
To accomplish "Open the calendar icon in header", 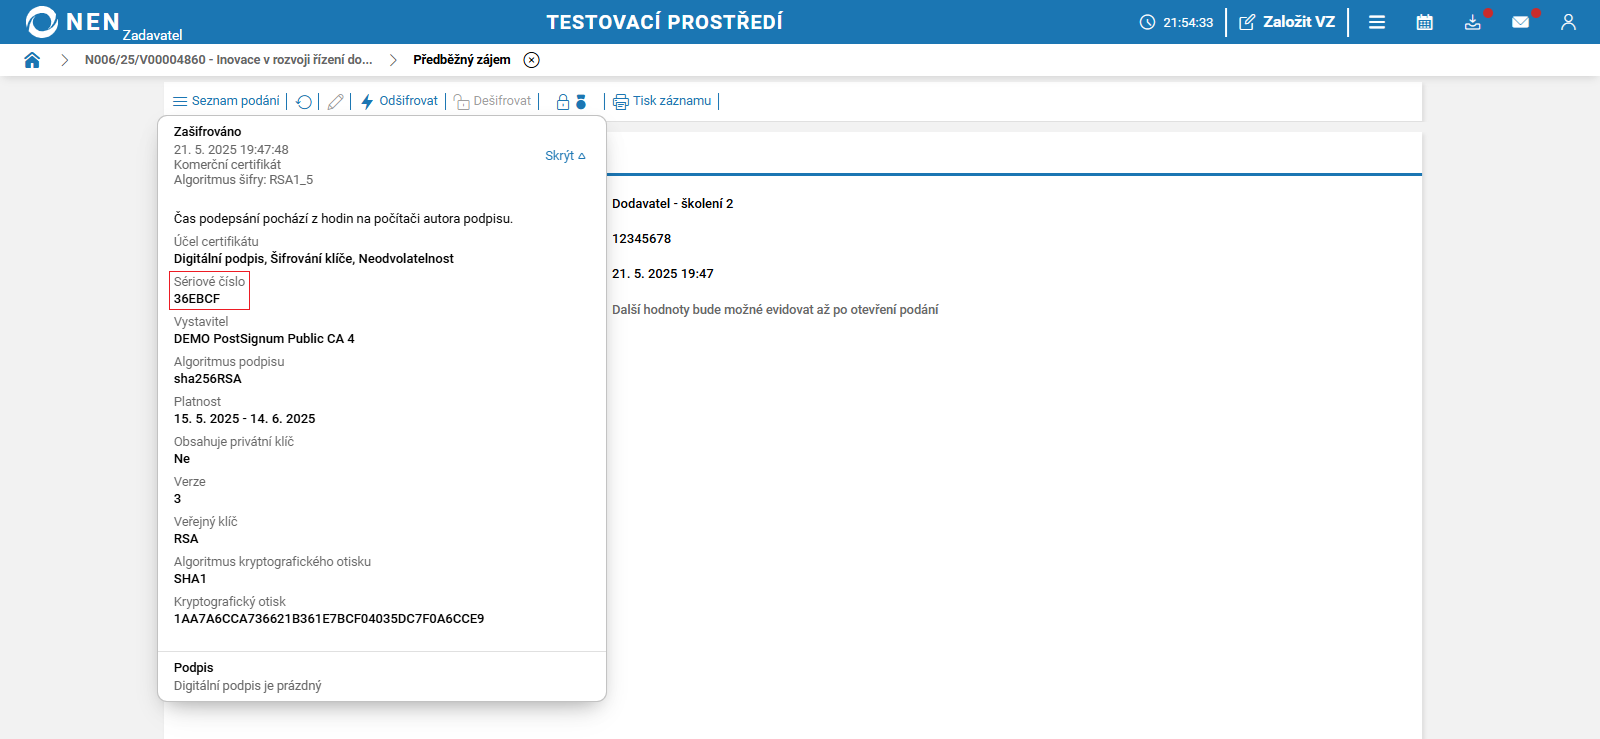I will pos(1425,22).
